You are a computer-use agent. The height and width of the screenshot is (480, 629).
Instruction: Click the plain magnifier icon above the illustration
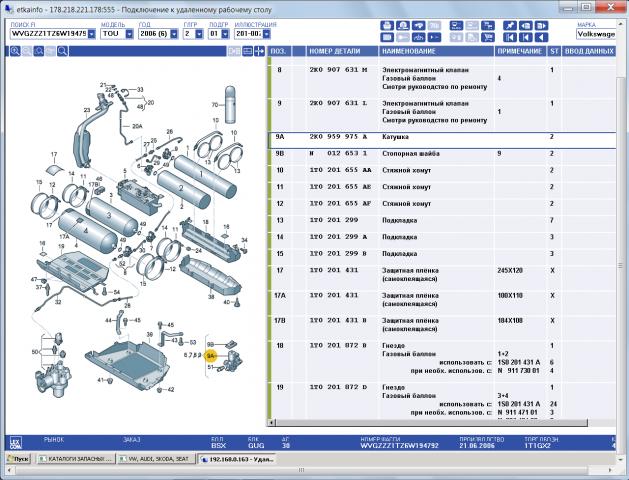(x=62, y=51)
